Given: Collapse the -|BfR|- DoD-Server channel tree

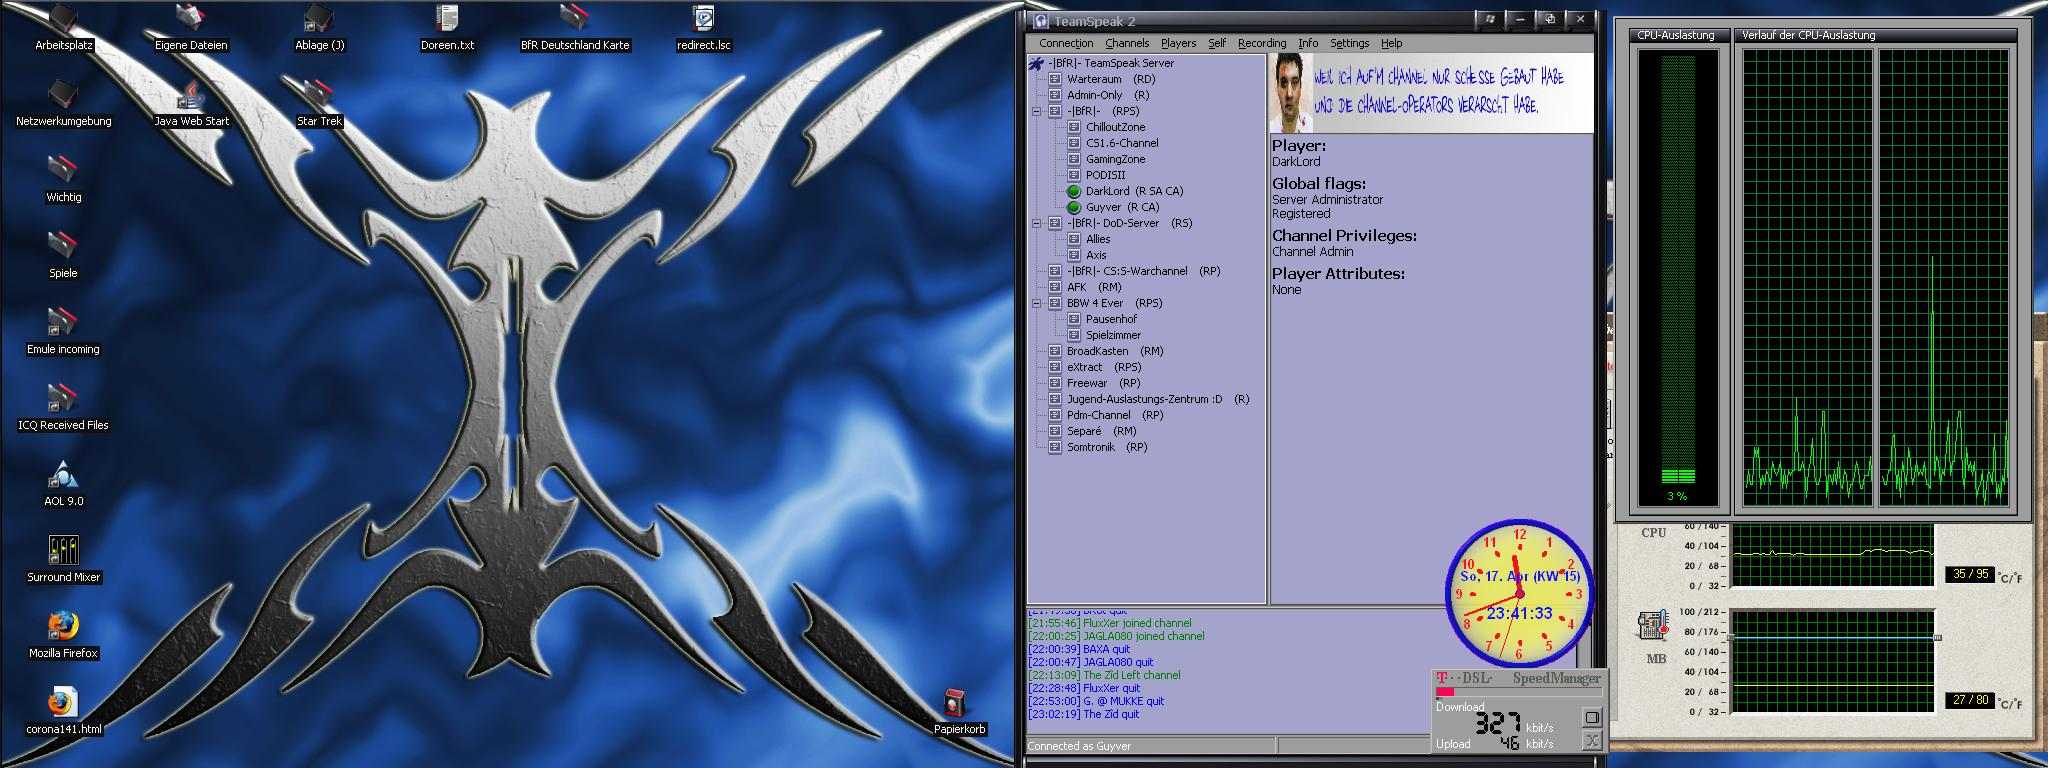Looking at the screenshot, I should [x=1037, y=223].
